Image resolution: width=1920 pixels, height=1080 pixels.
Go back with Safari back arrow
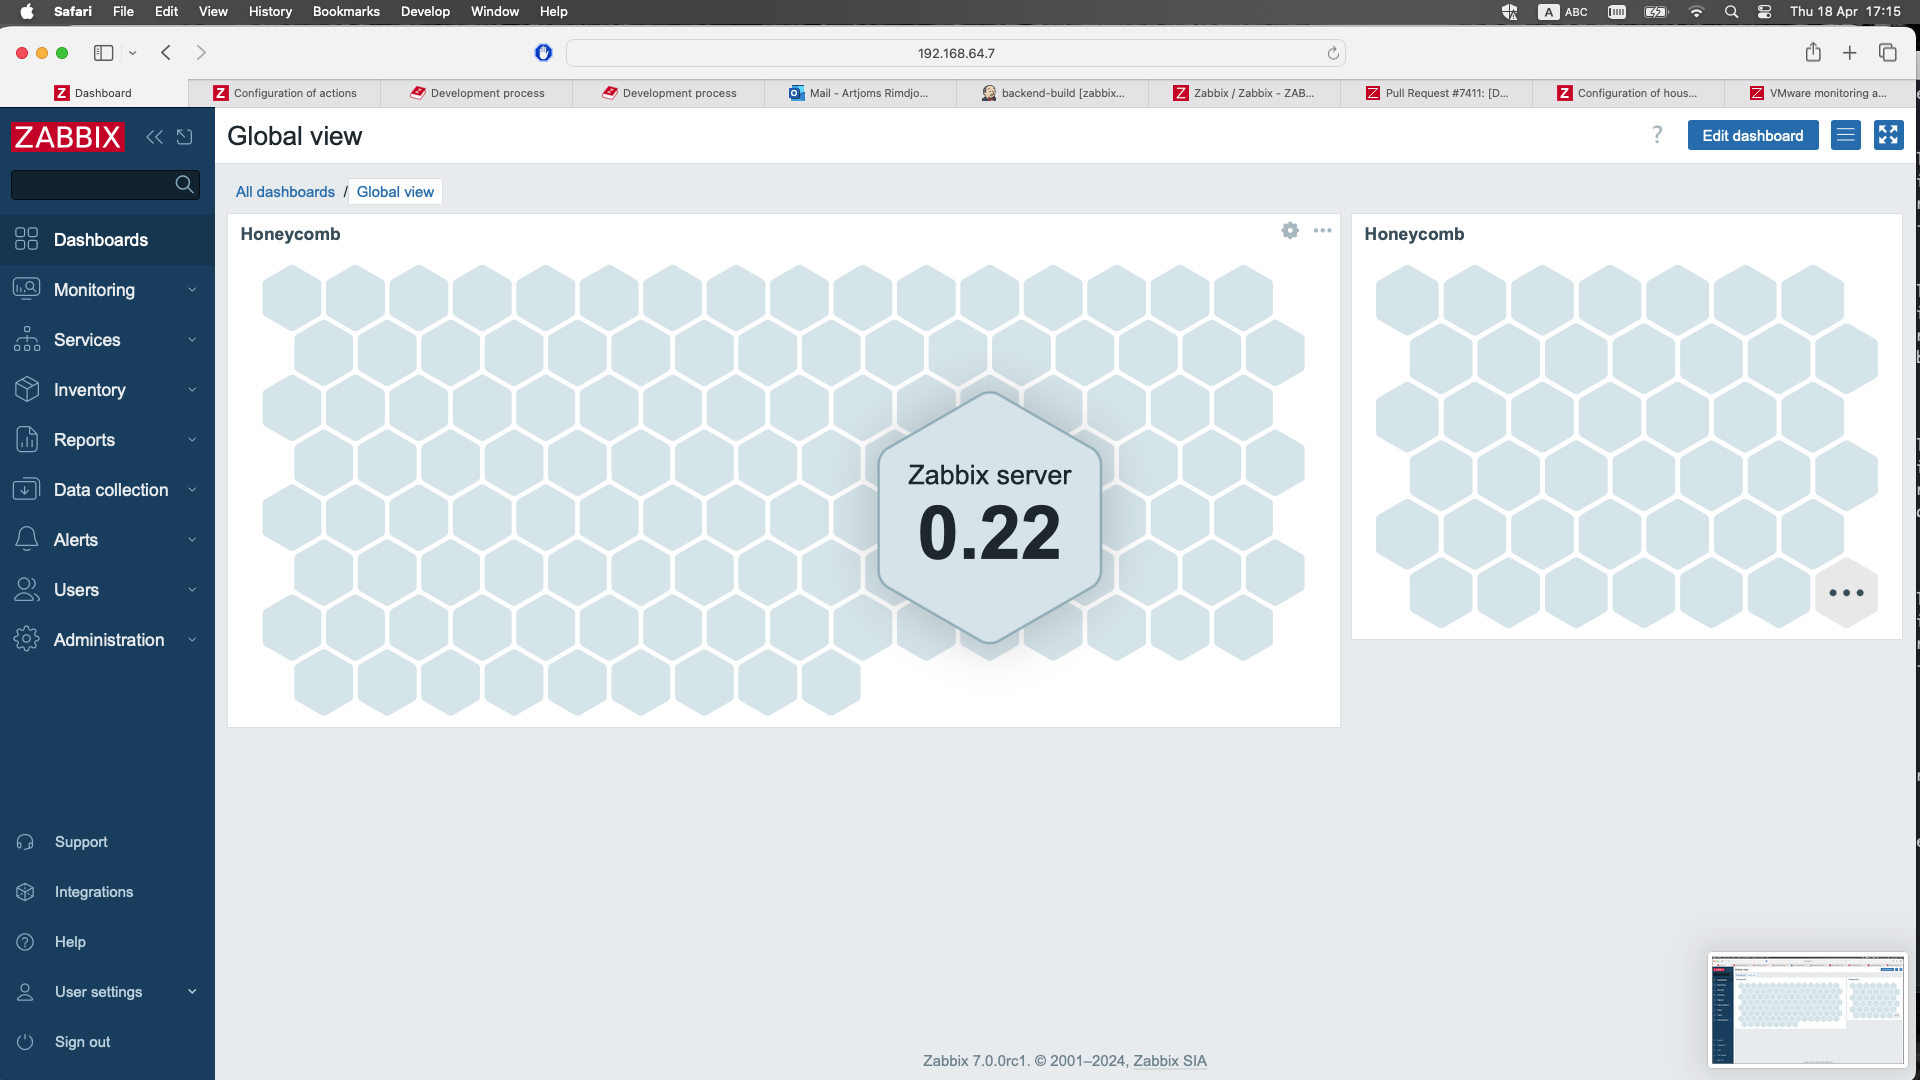pyautogui.click(x=166, y=53)
